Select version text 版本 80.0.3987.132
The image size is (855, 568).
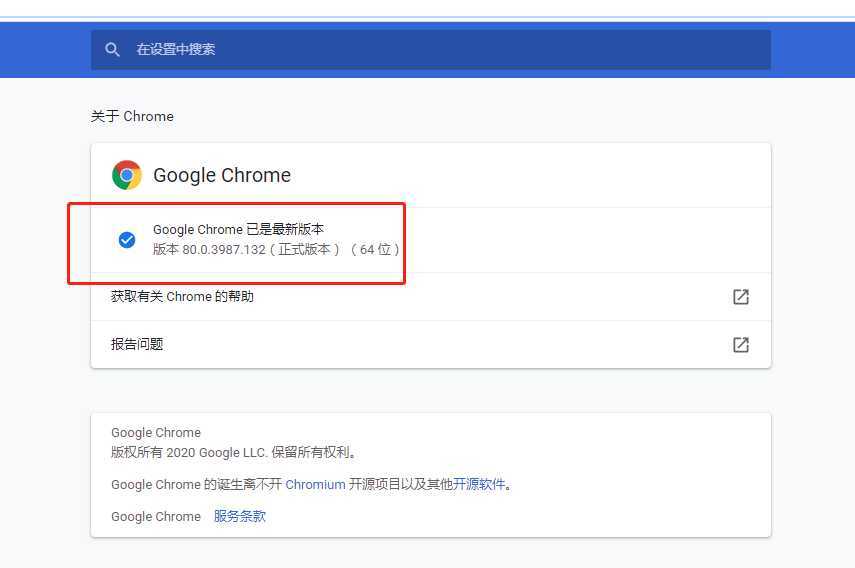[x=209, y=250]
